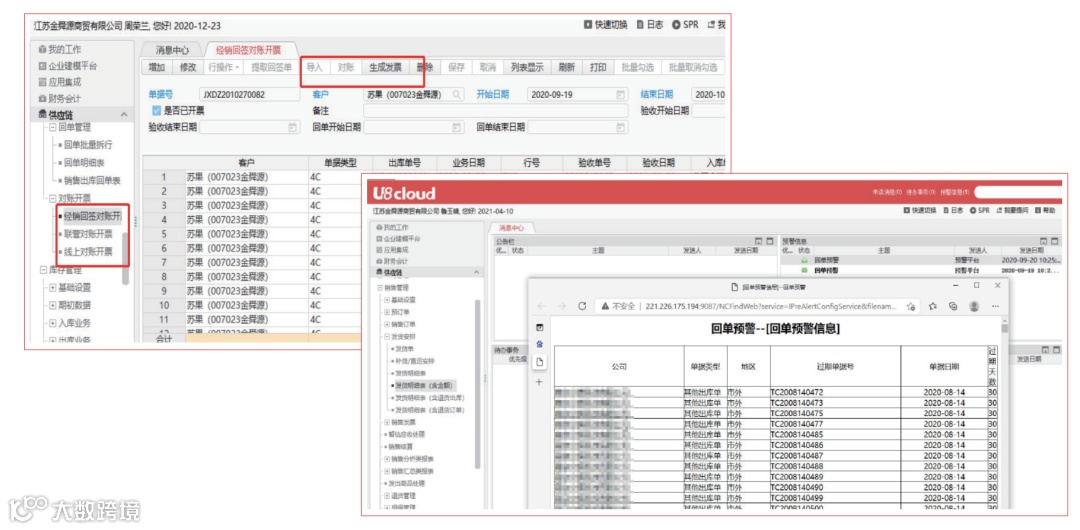Open browser more options ellipsis menu
The width and height of the screenshot is (1080, 530).
coord(995,306)
